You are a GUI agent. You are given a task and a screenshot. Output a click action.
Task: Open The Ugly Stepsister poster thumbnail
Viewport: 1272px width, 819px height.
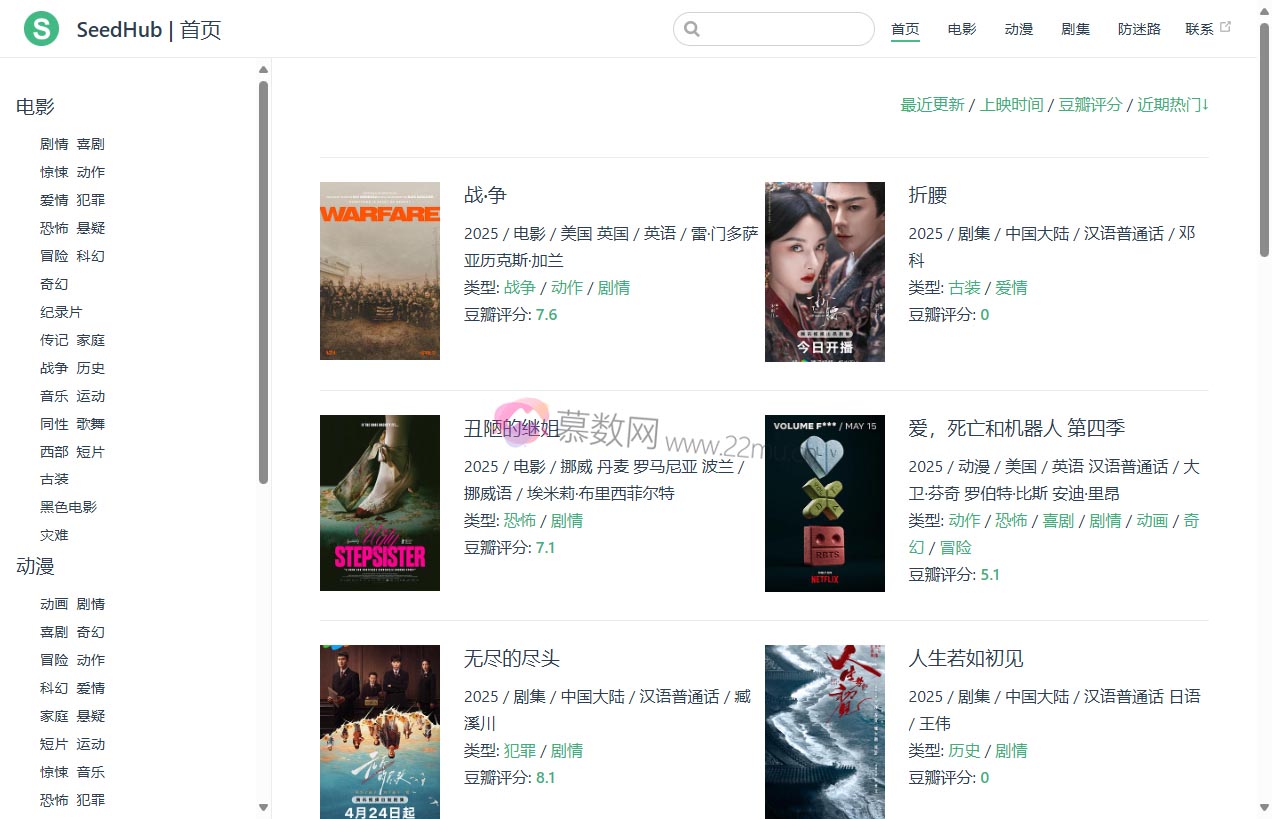pyautogui.click(x=379, y=503)
